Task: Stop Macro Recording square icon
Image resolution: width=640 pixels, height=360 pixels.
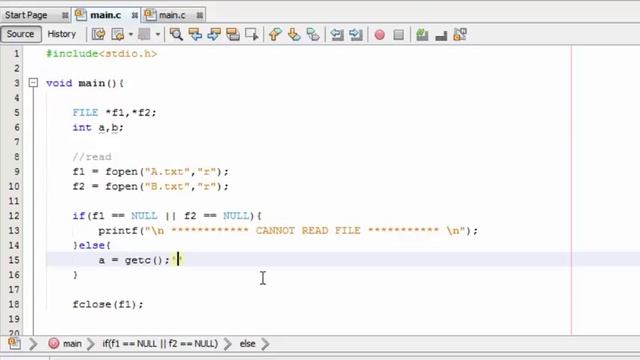Action: pyautogui.click(x=399, y=35)
